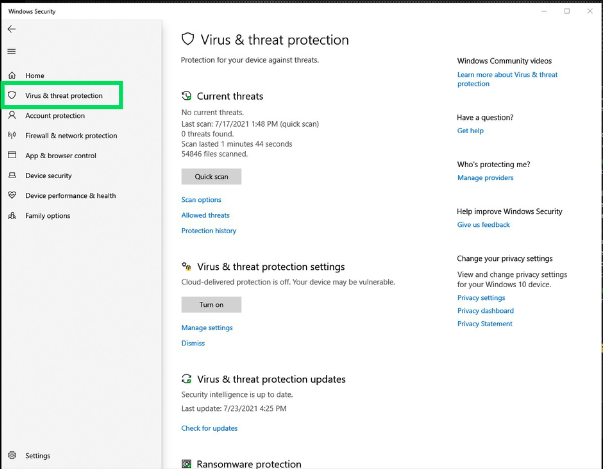603x469 pixels.
Task: Click the Device security icon
Action: click(x=12, y=176)
